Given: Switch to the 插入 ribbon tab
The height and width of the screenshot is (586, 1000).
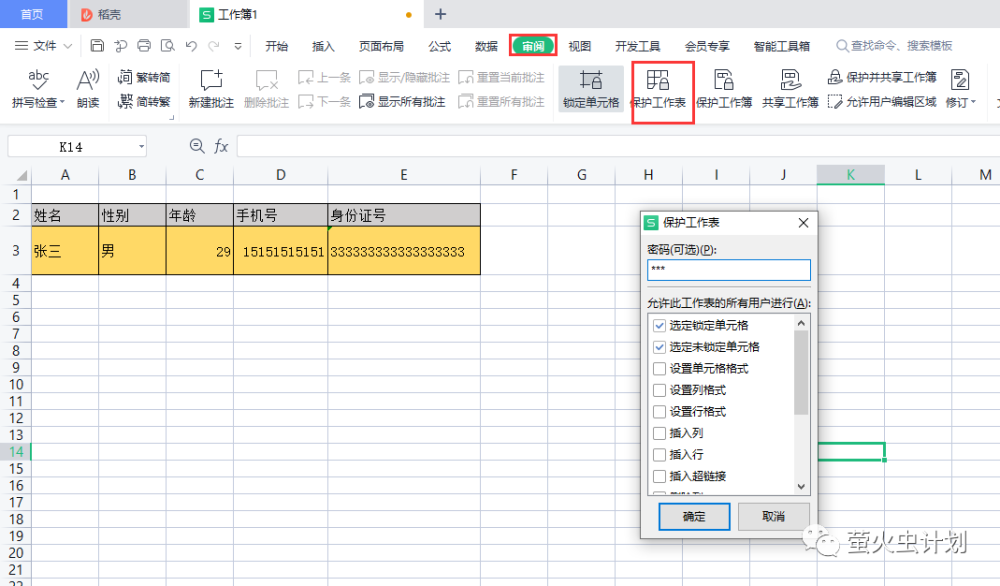Looking at the screenshot, I should [323, 46].
